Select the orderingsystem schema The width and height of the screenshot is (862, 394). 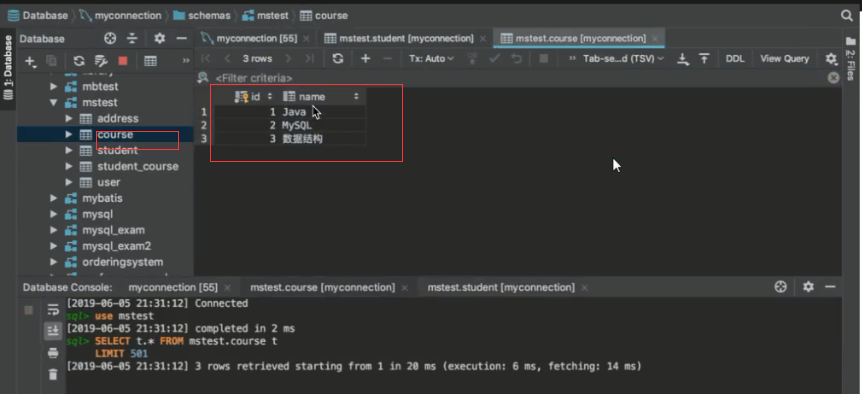click(x=122, y=262)
